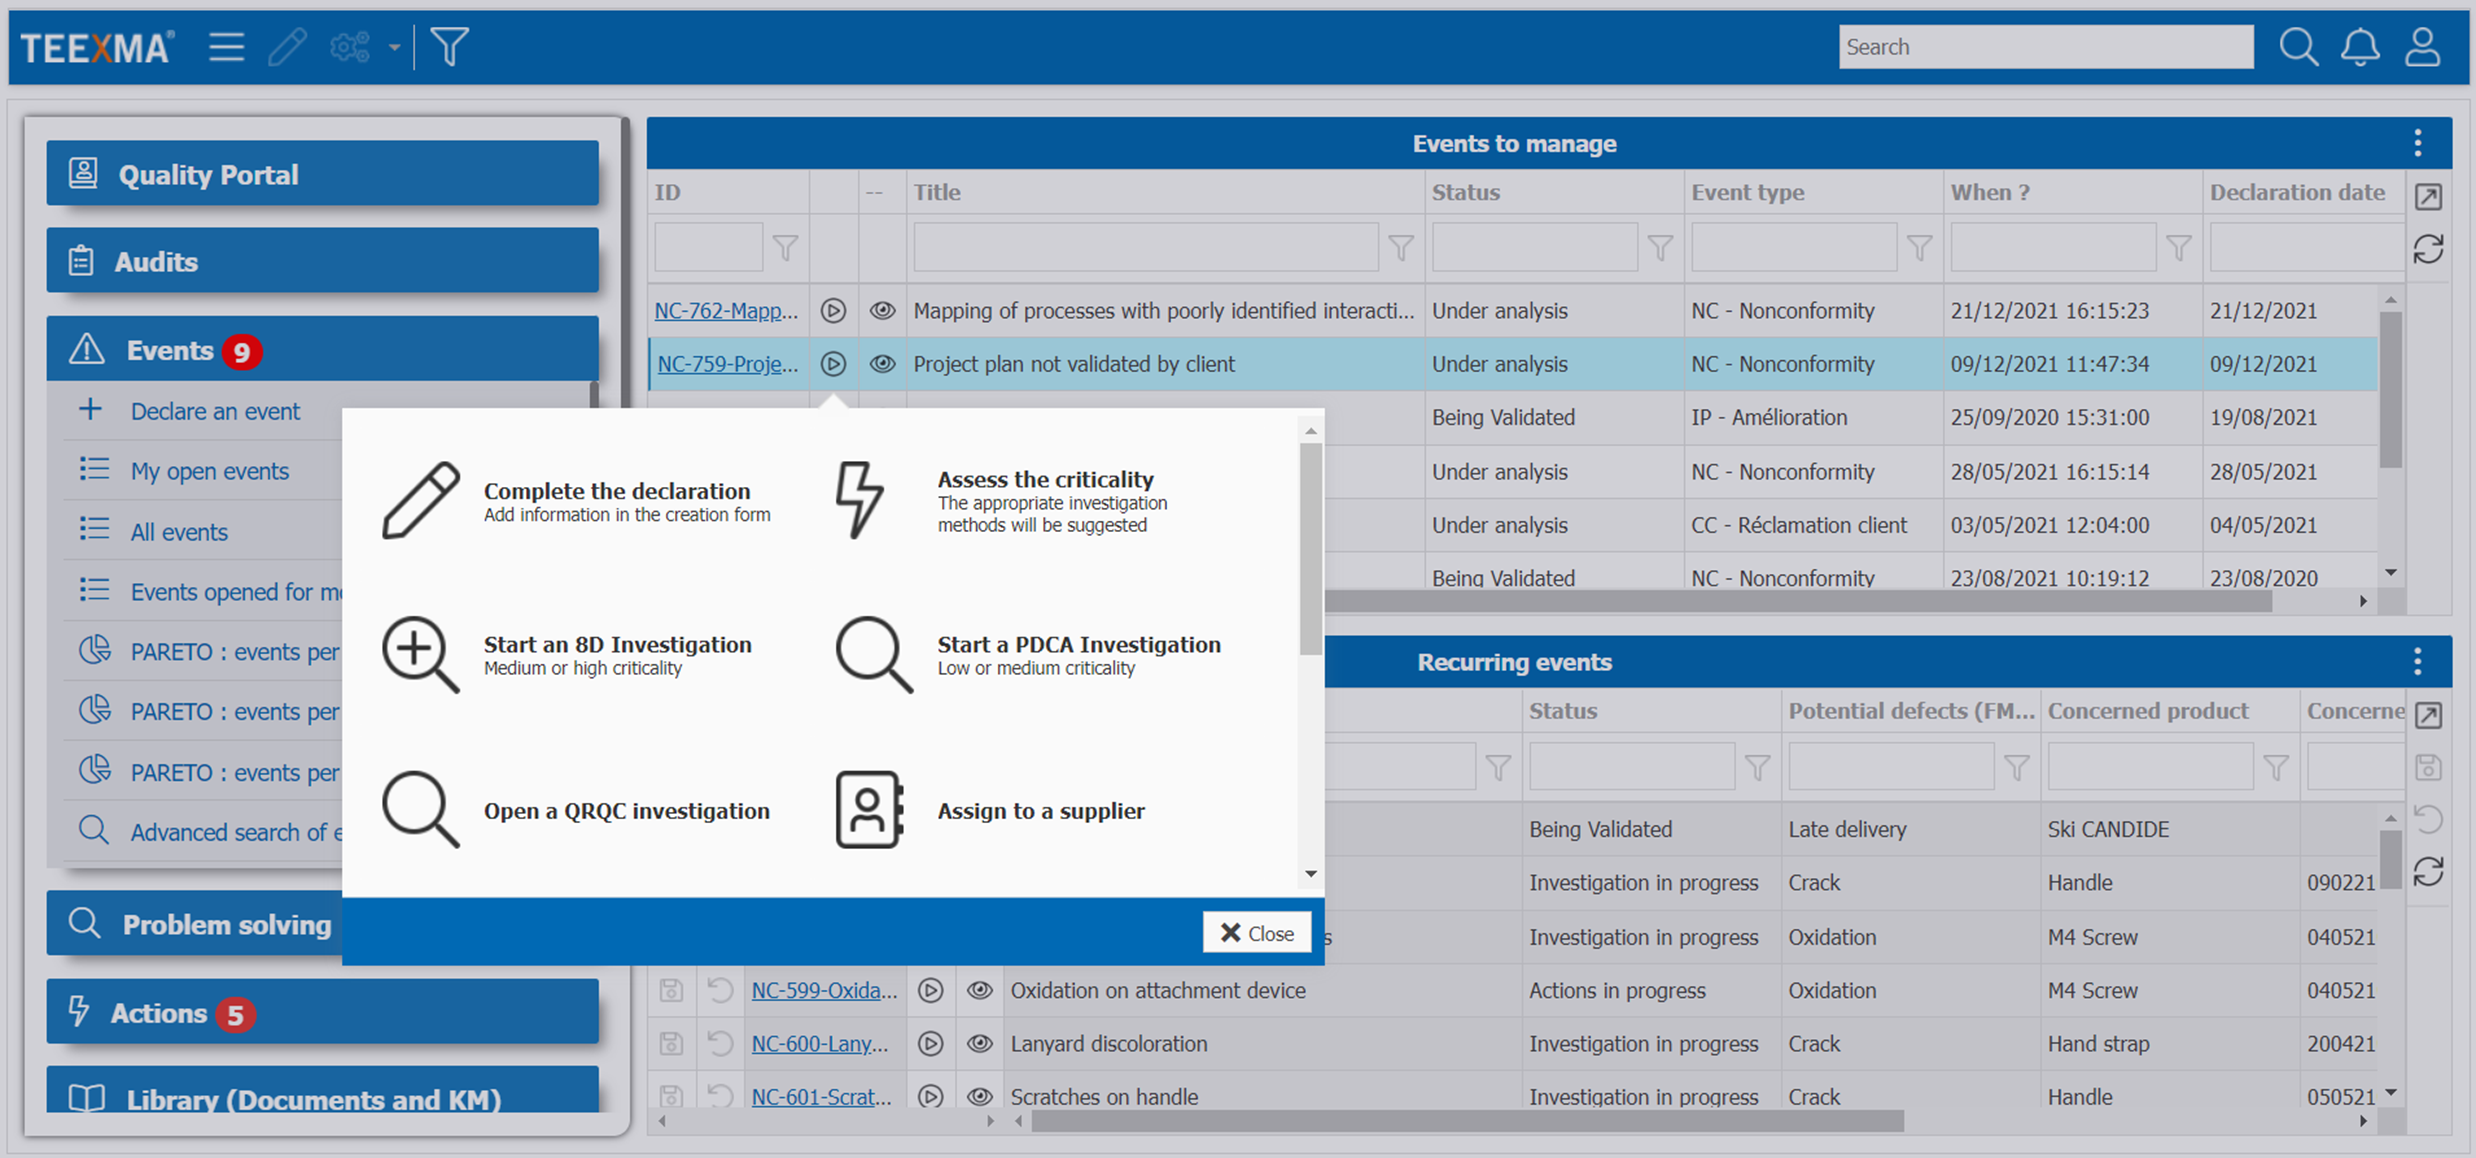This screenshot has width=2476, height=1158.
Task: Open the filter icon in the top toolbar
Action: click(x=450, y=46)
